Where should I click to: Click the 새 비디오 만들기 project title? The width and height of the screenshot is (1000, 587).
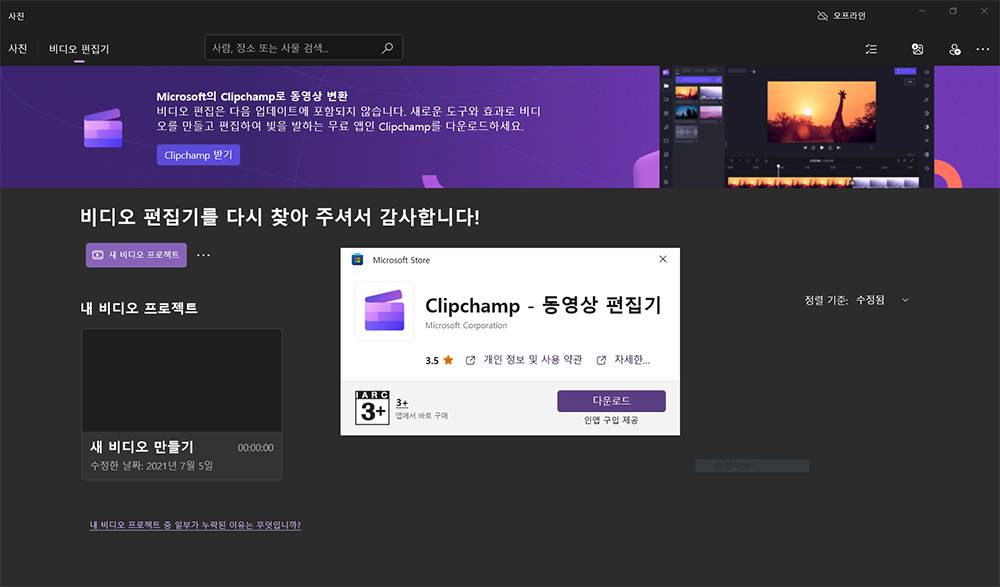coord(142,447)
